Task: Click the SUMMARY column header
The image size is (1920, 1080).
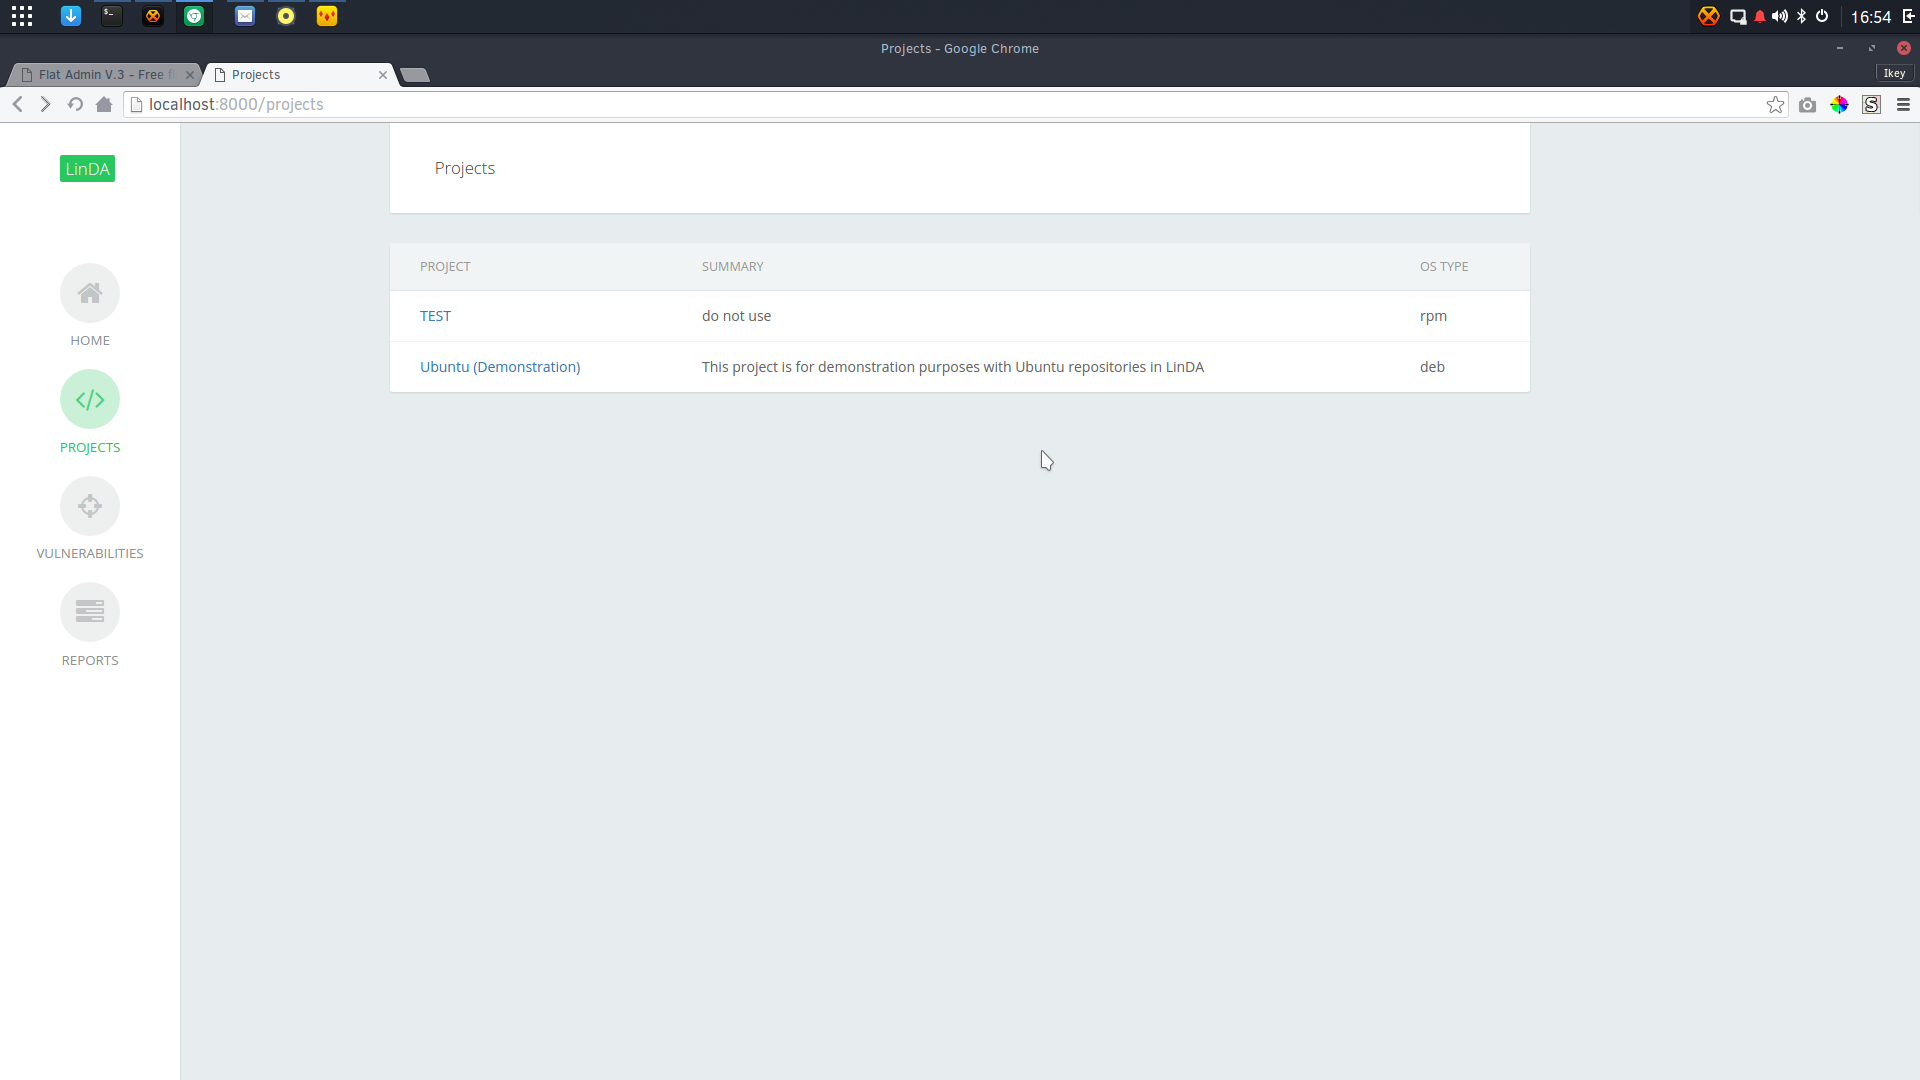Action: coord(732,267)
